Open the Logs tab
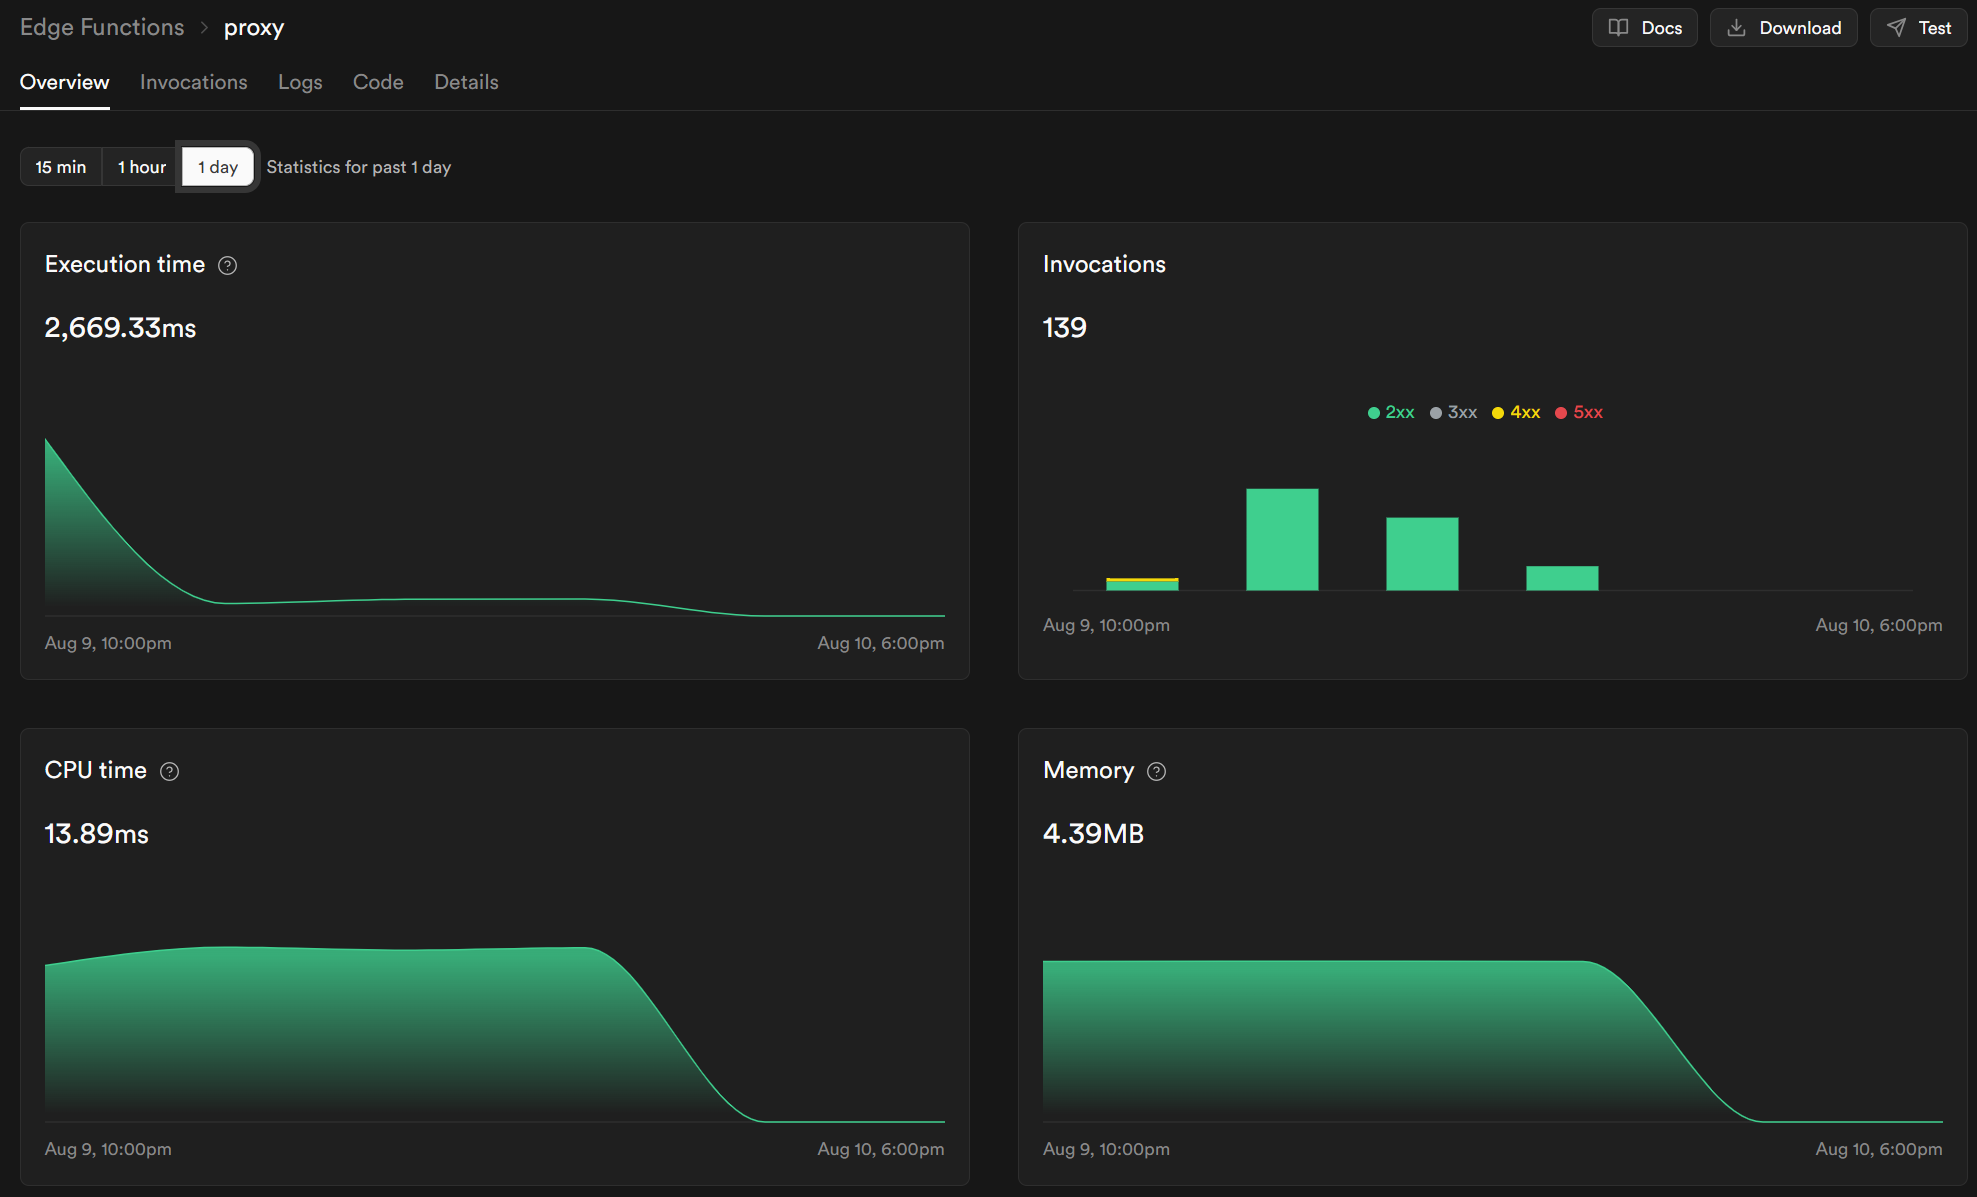This screenshot has height=1197, width=1977. coord(300,82)
